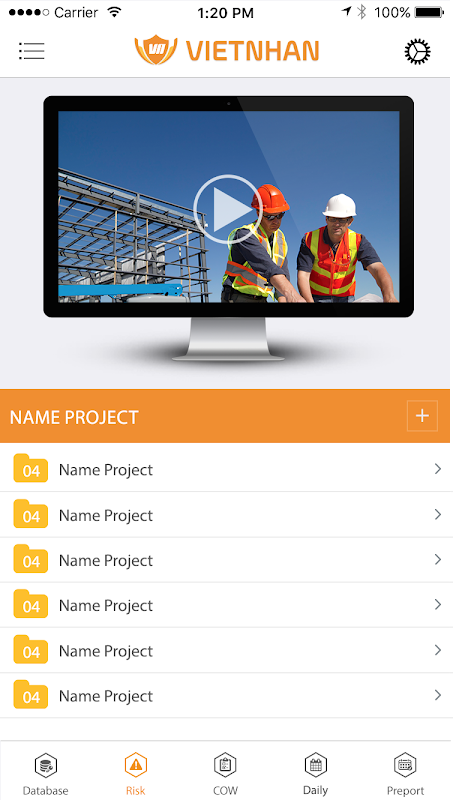The height and width of the screenshot is (800, 453).
Task: Open fourth Name Project list entry
Action: (226, 605)
